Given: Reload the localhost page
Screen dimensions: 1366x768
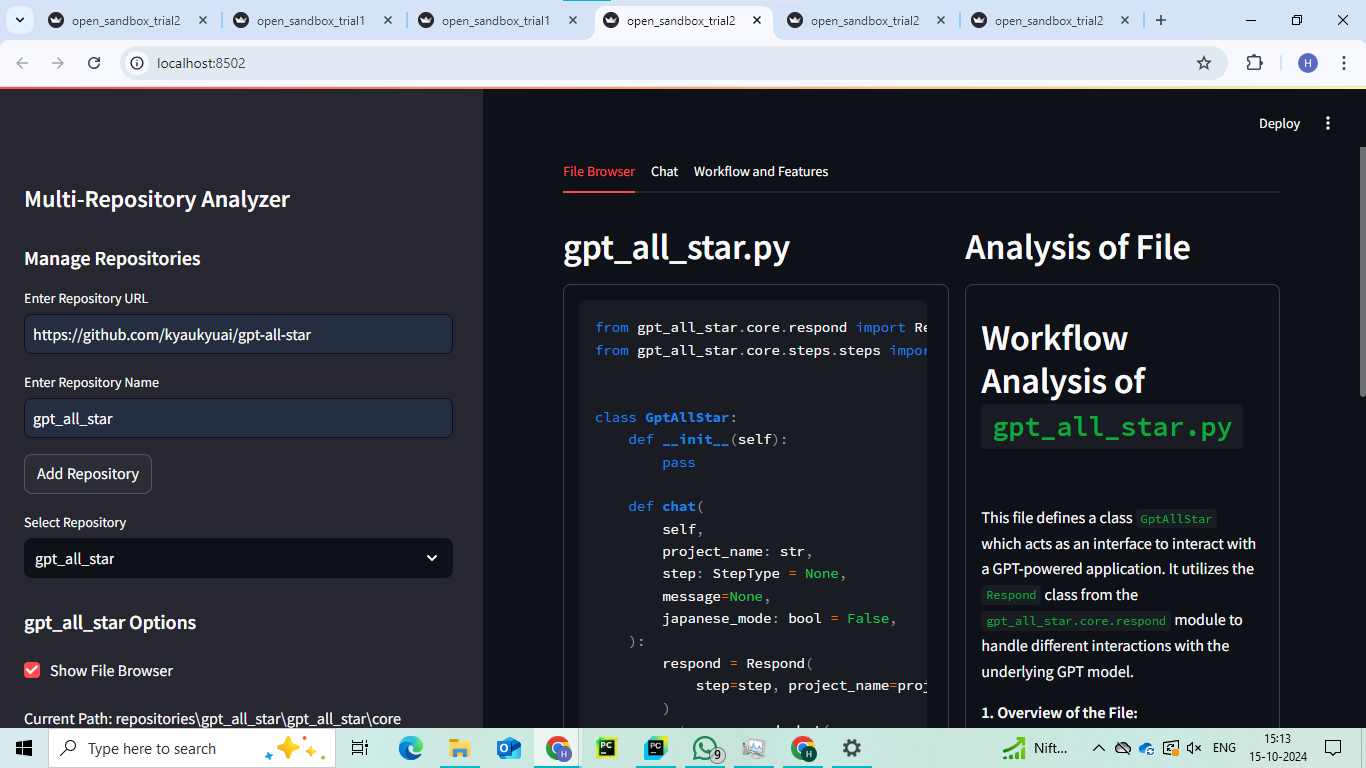Looking at the screenshot, I should pos(94,63).
